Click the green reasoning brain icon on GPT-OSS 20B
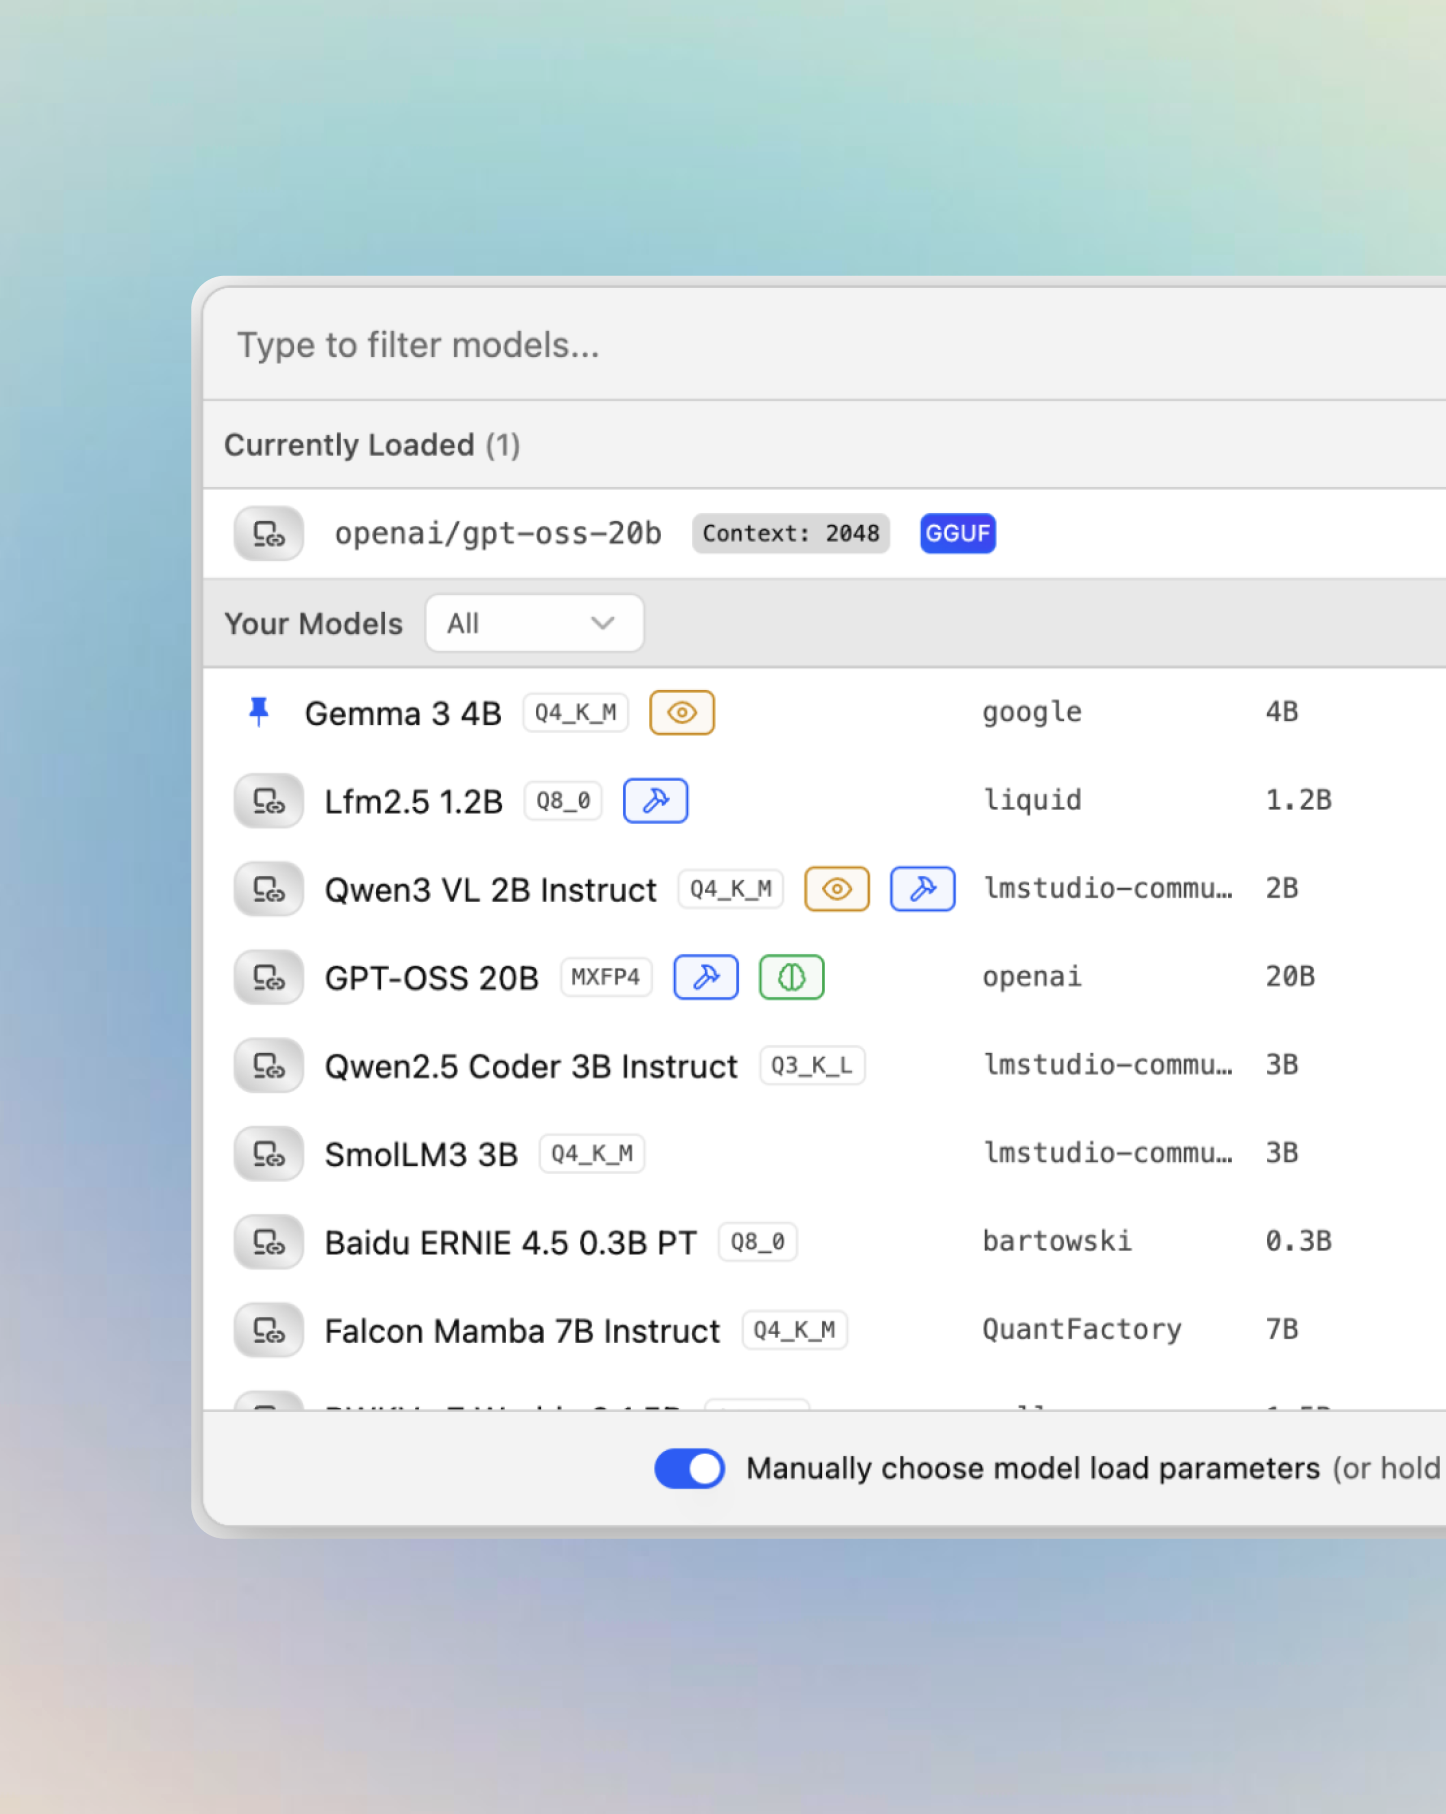The width and height of the screenshot is (1446, 1814). pos(791,977)
